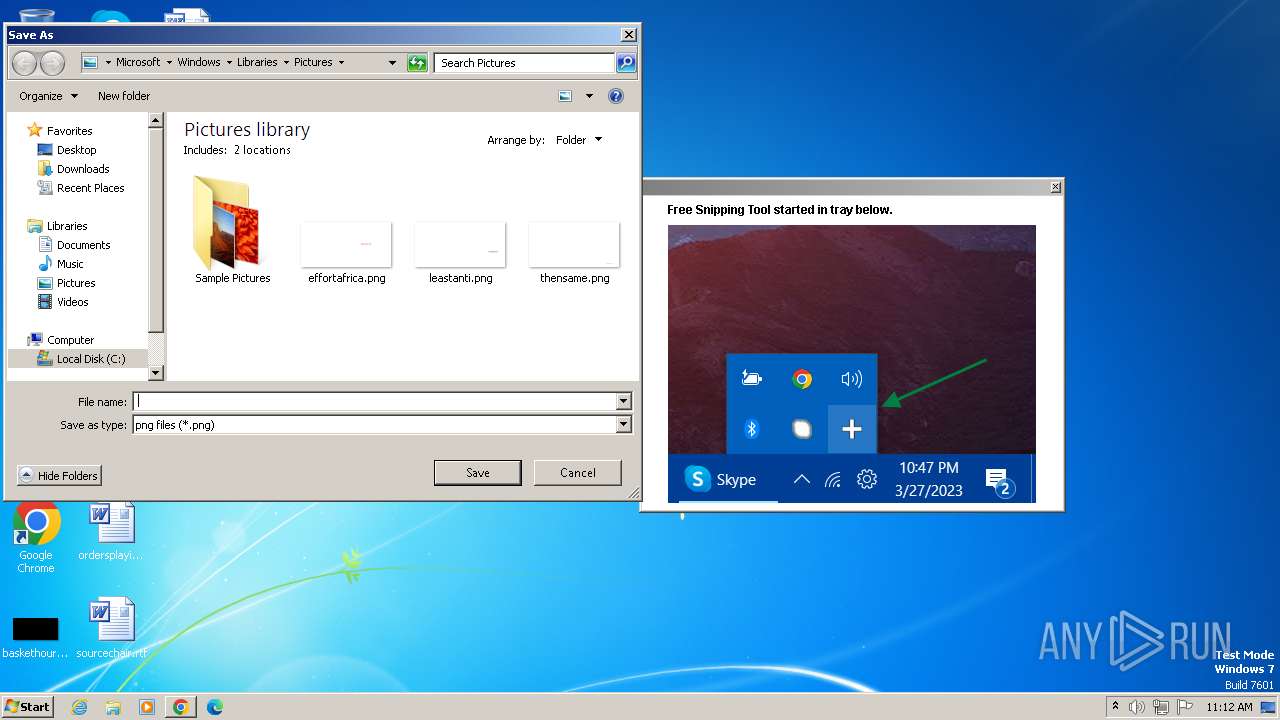The height and width of the screenshot is (720, 1280).
Task: Click Libraries in the address breadcrumb
Action: tap(257, 62)
